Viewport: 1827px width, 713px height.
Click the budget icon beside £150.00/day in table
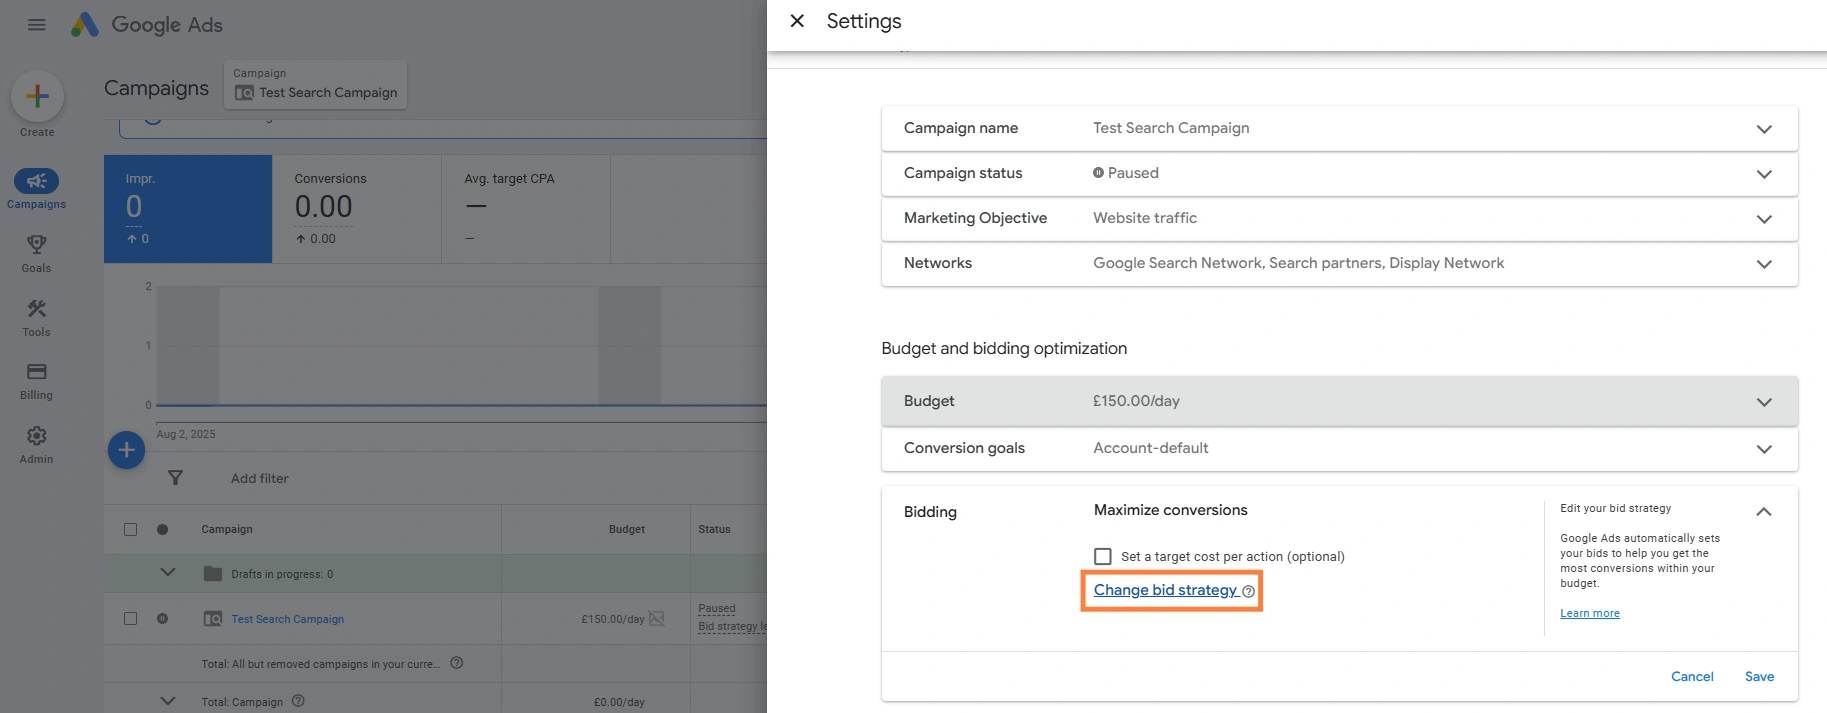pos(657,619)
